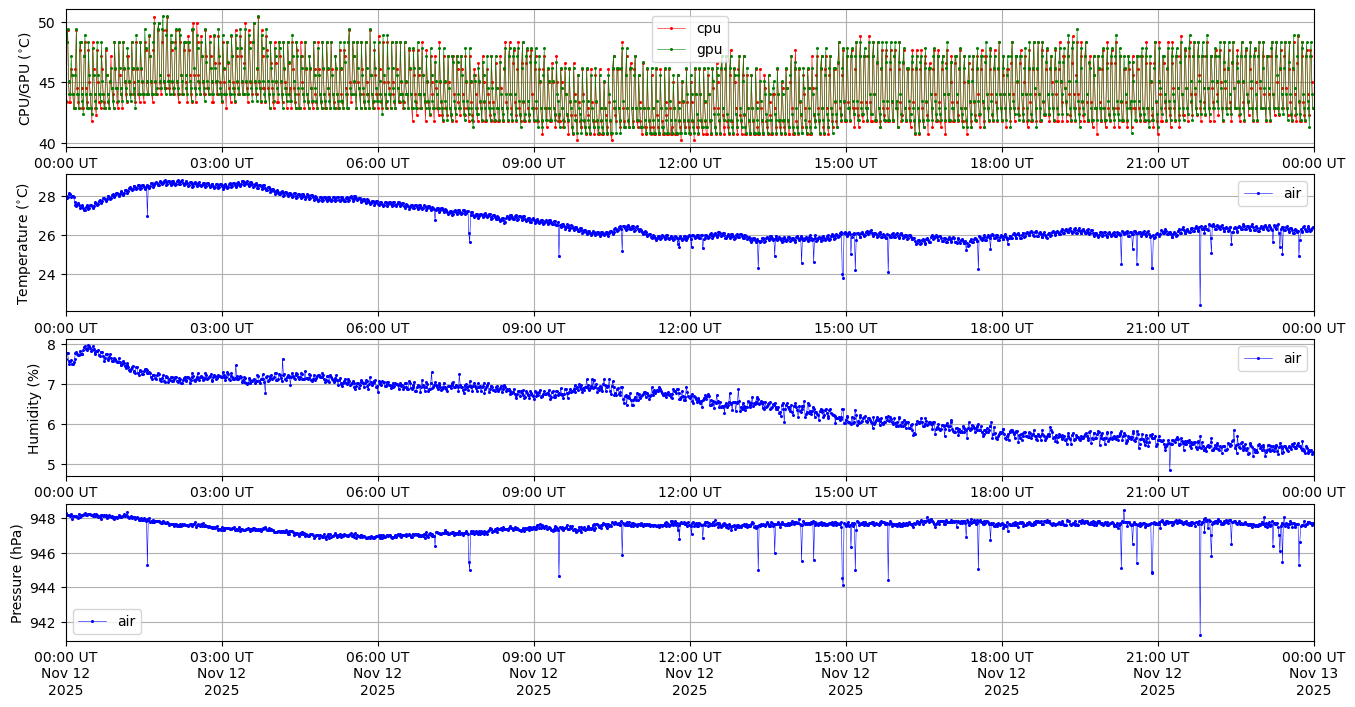Screen dimensions: 1355x707
Task: Click the 'gpu' legend text label
Action: pos(708,49)
